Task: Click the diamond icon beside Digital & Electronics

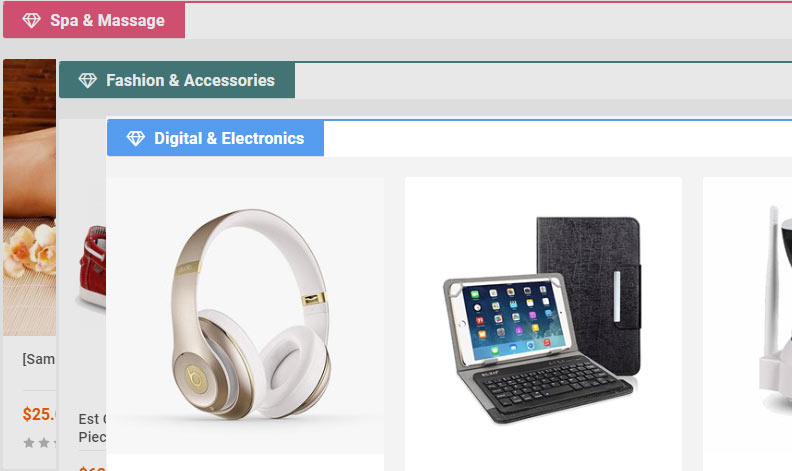Action: pos(135,138)
